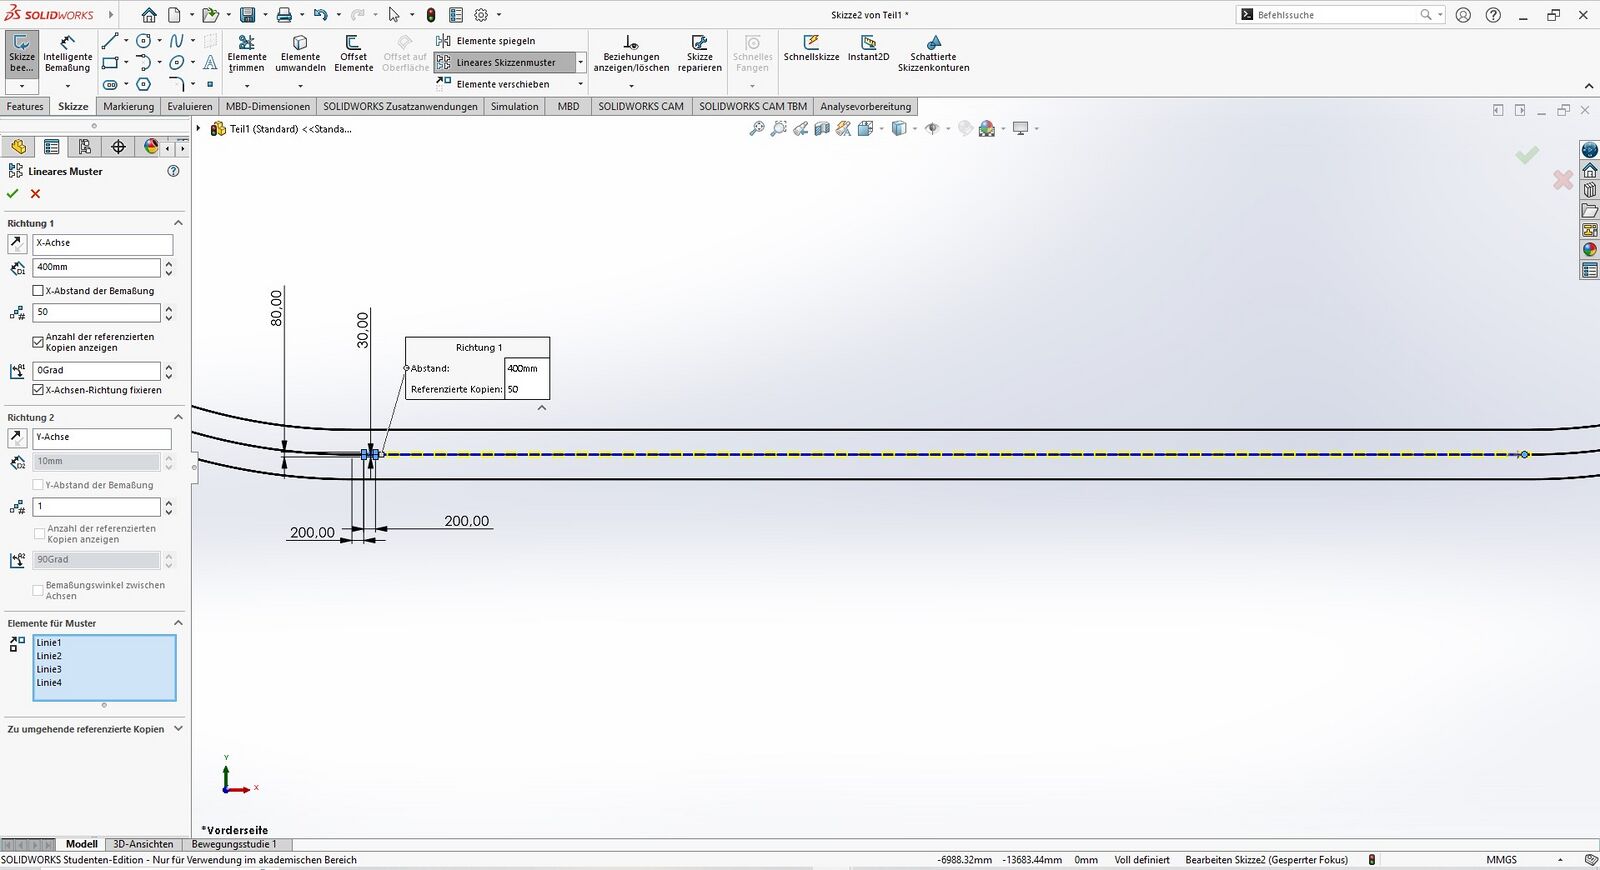Select the Offset Elemente tool
Viewport: 1600px width, 870px height.
[x=353, y=54]
